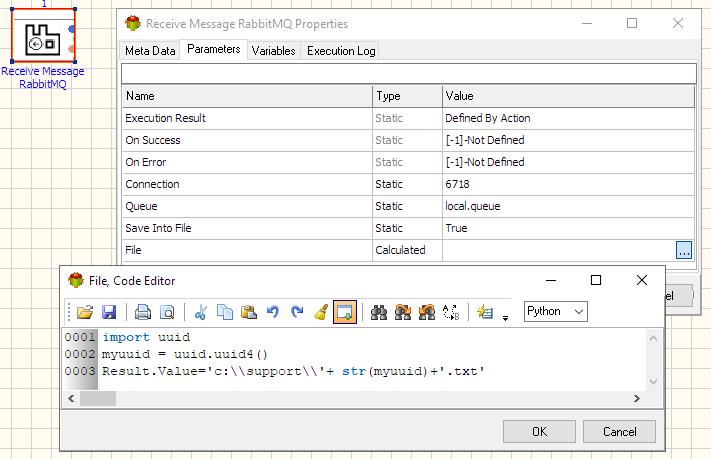Click the print icon in code editor

(x=143, y=312)
